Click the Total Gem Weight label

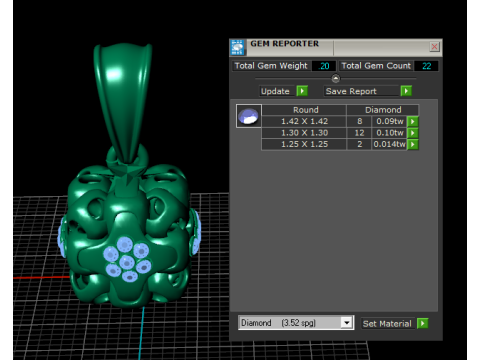pos(271,66)
